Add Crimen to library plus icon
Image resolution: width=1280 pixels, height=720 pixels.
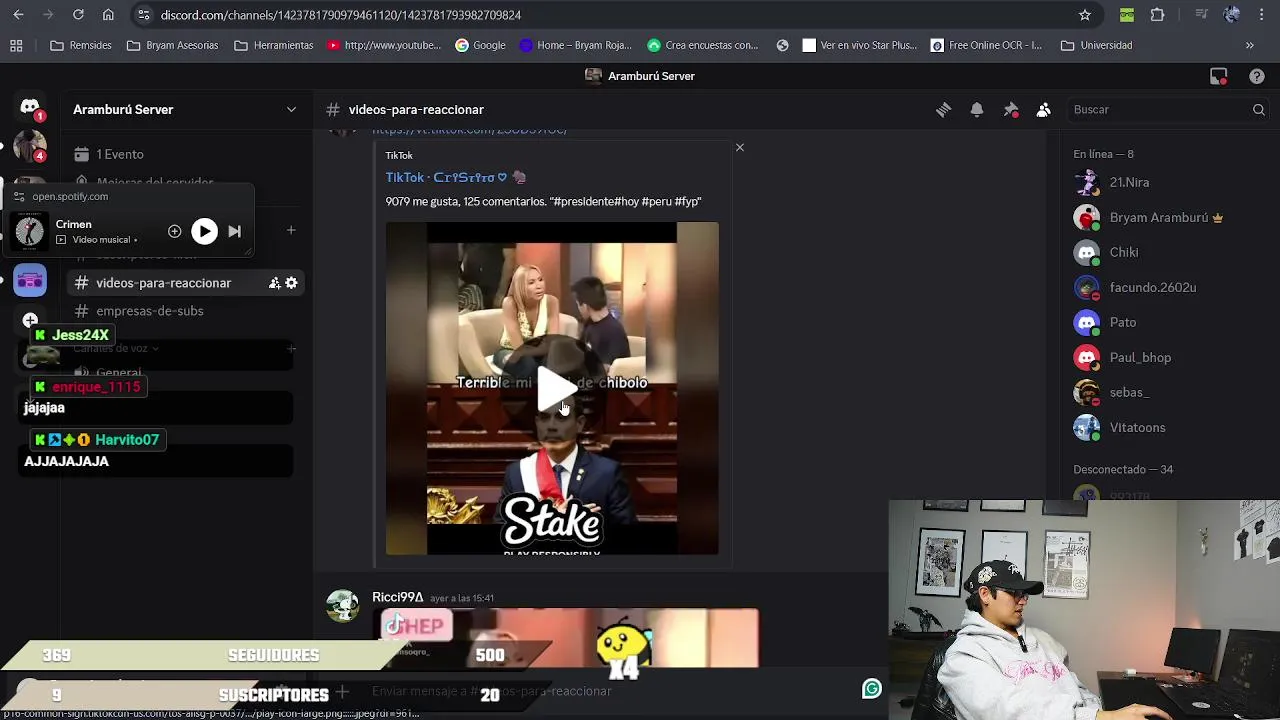pyautogui.click(x=175, y=231)
